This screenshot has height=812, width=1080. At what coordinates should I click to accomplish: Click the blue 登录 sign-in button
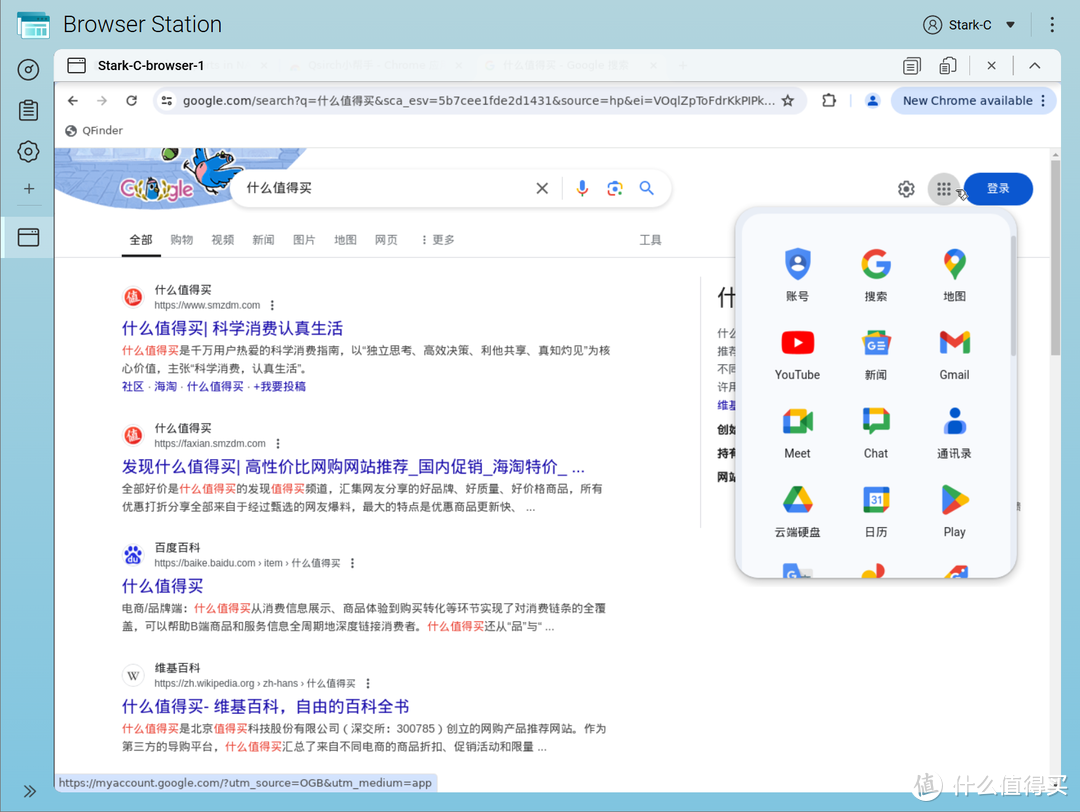pos(998,188)
